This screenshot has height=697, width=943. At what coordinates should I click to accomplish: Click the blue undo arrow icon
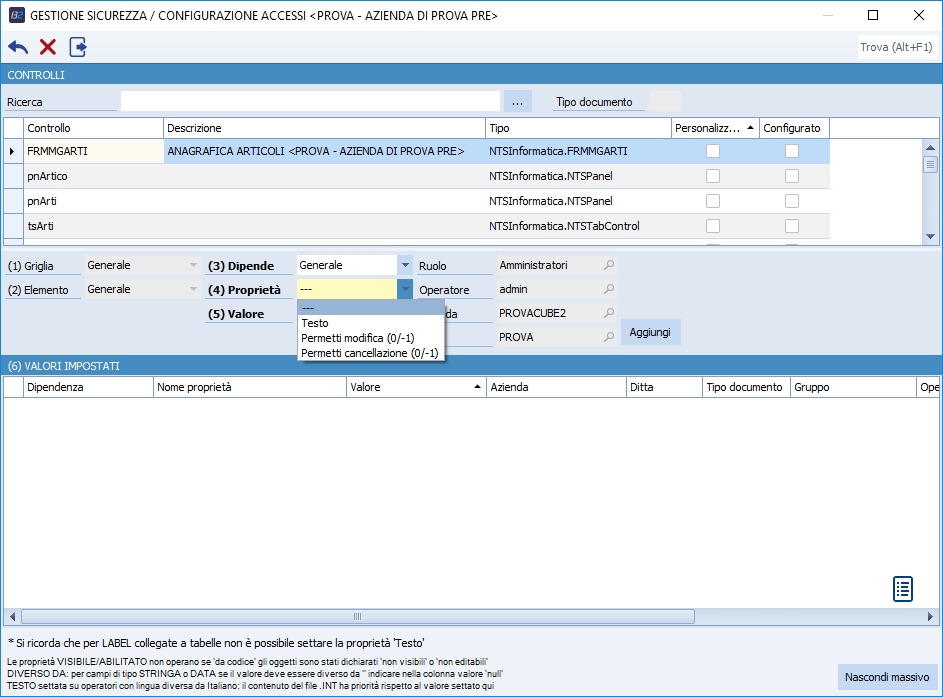(x=18, y=47)
